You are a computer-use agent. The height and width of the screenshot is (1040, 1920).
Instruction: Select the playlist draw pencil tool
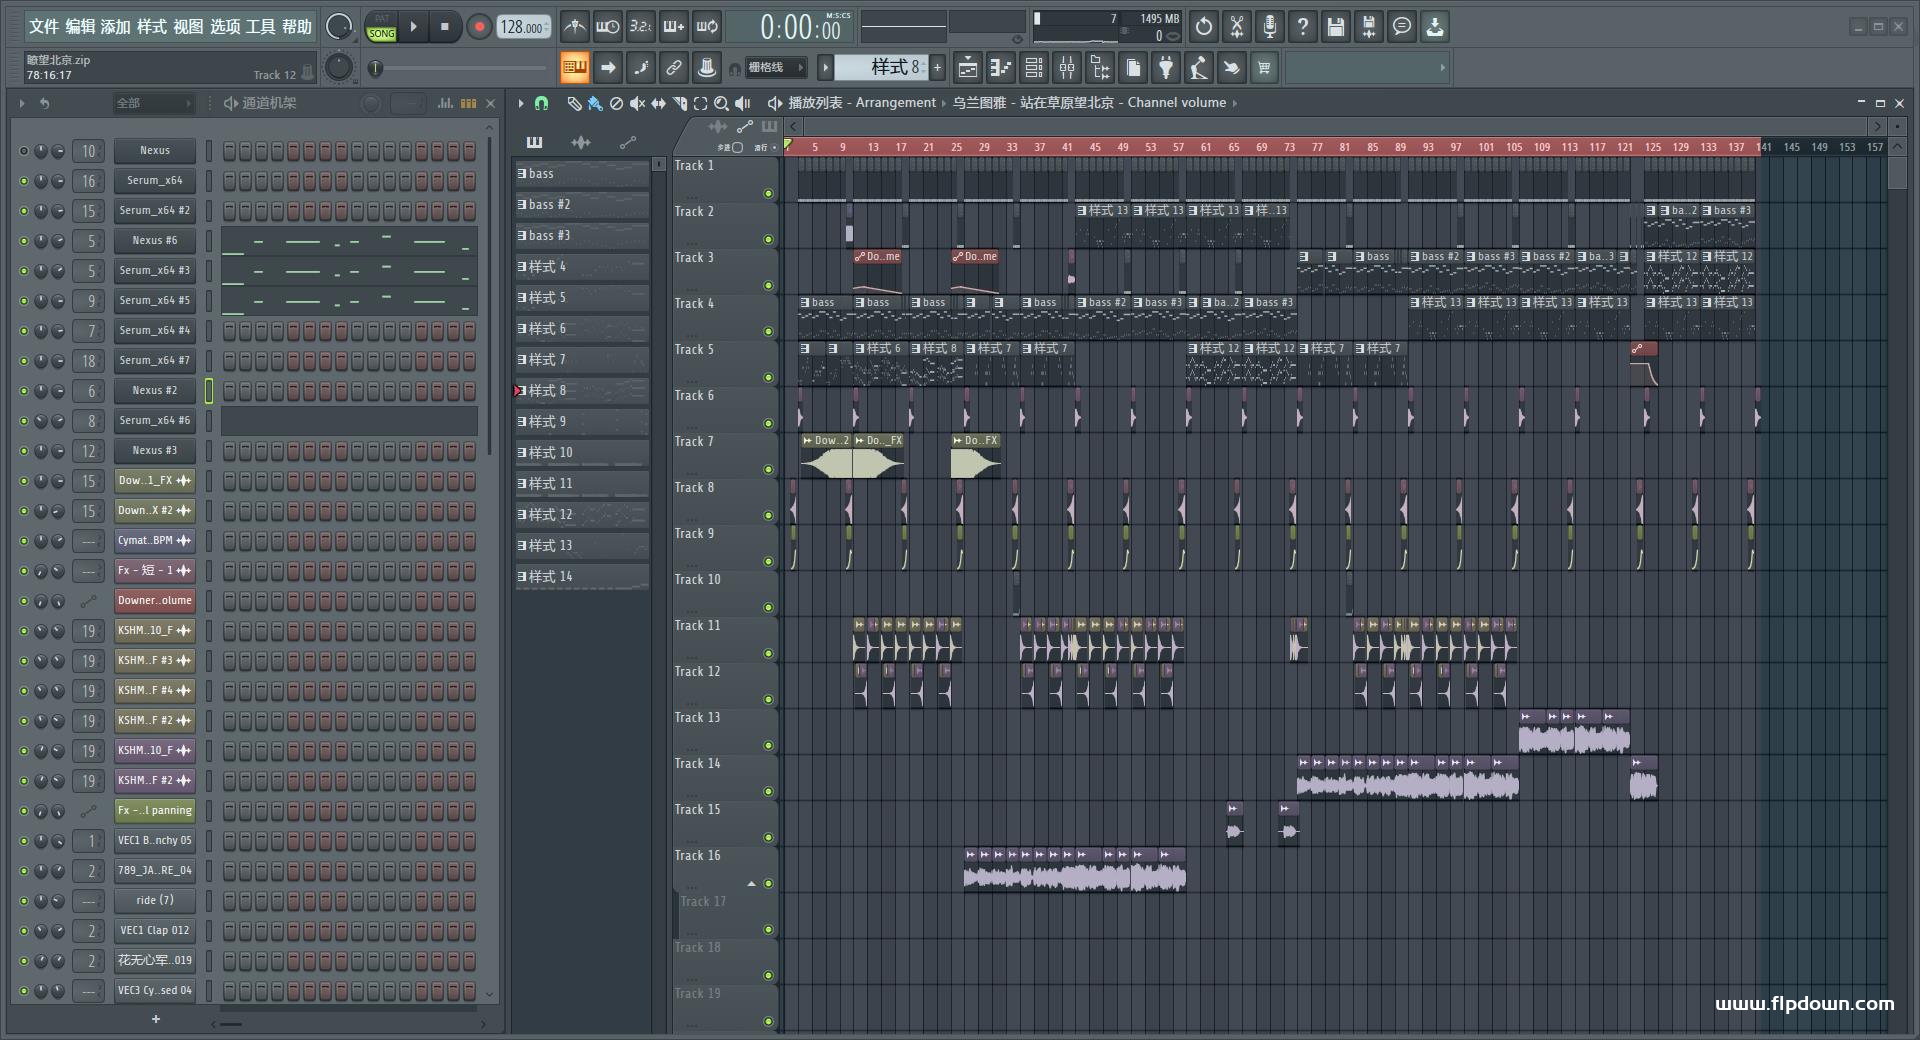(574, 103)
